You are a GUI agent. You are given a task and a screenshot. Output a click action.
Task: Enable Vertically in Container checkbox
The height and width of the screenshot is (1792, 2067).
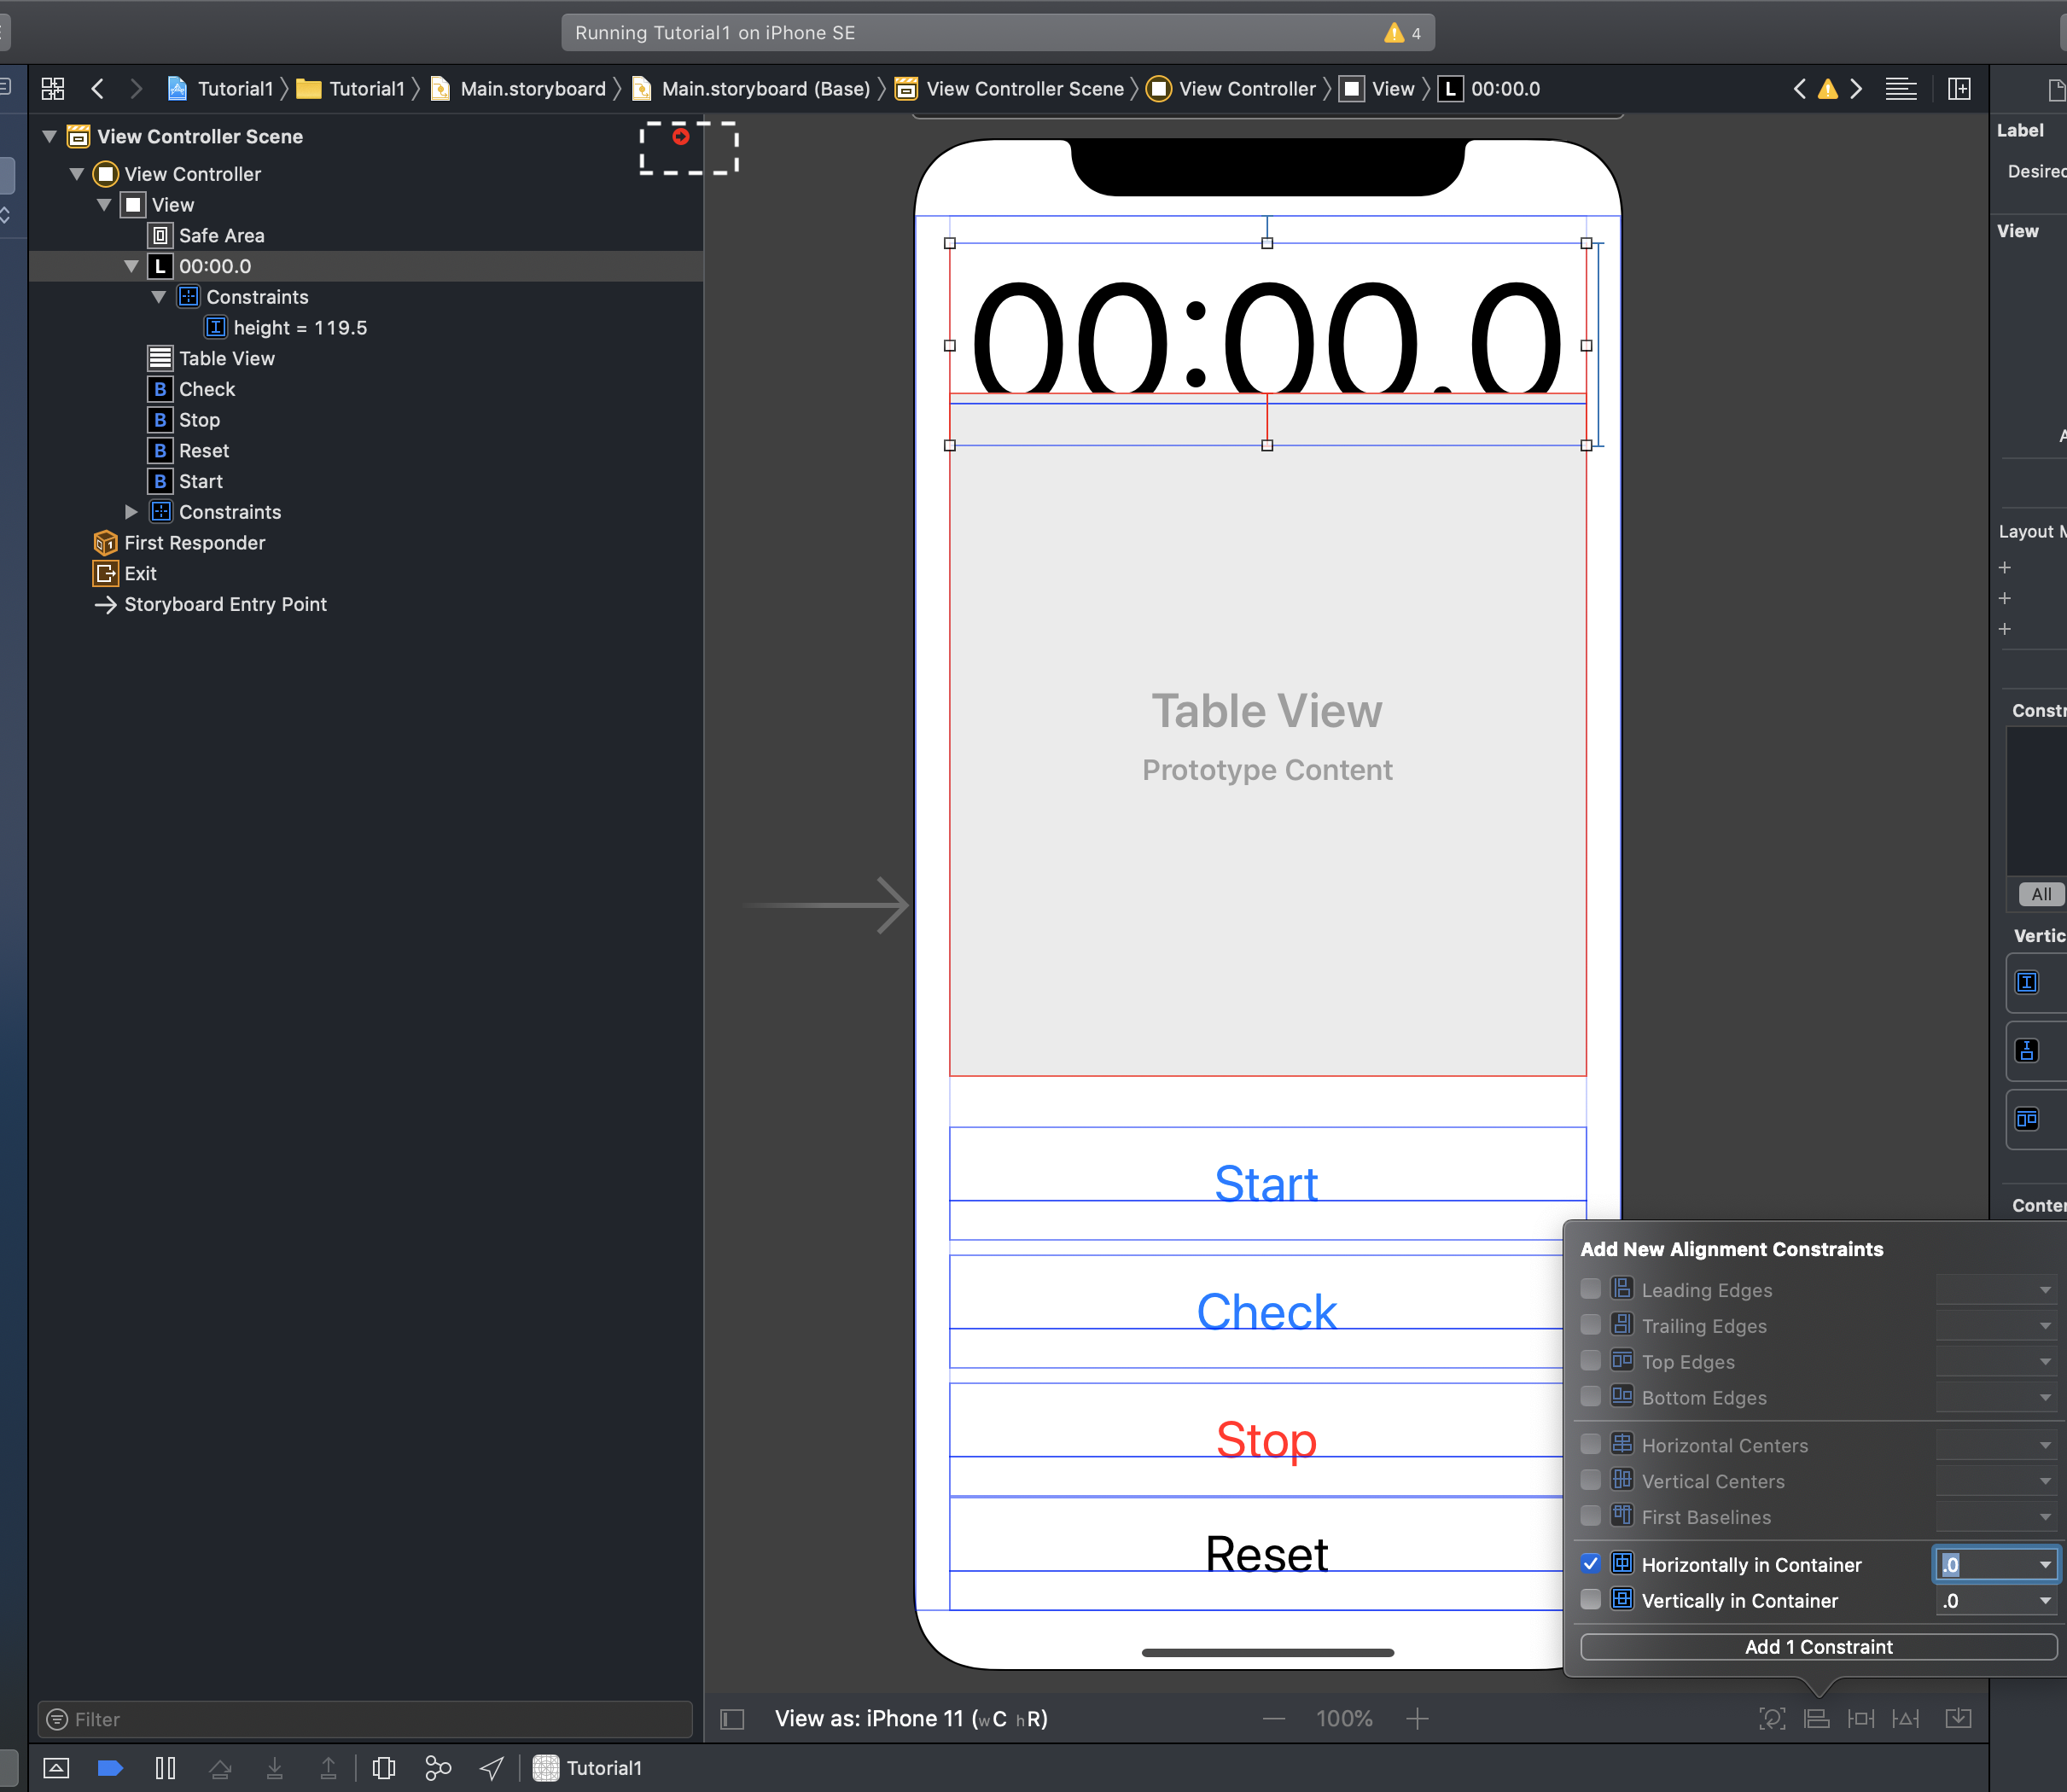coord(1590,1600)
